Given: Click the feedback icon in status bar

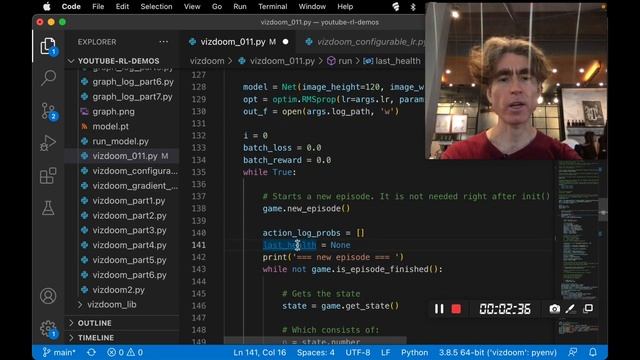Looking at the screenshot, I should [573, 352].
